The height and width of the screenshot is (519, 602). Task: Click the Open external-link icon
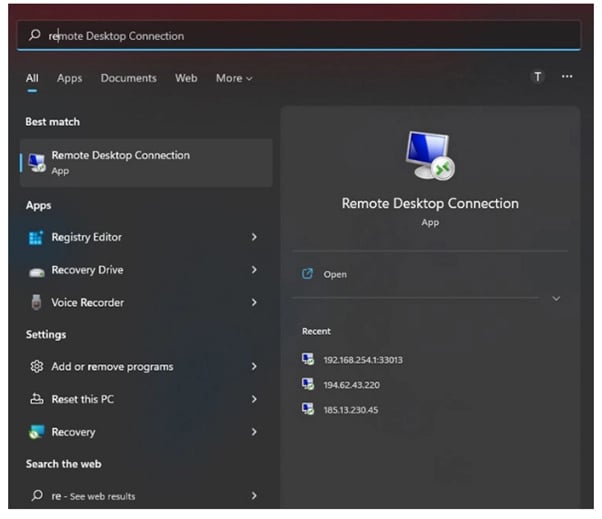pos(307,274)
